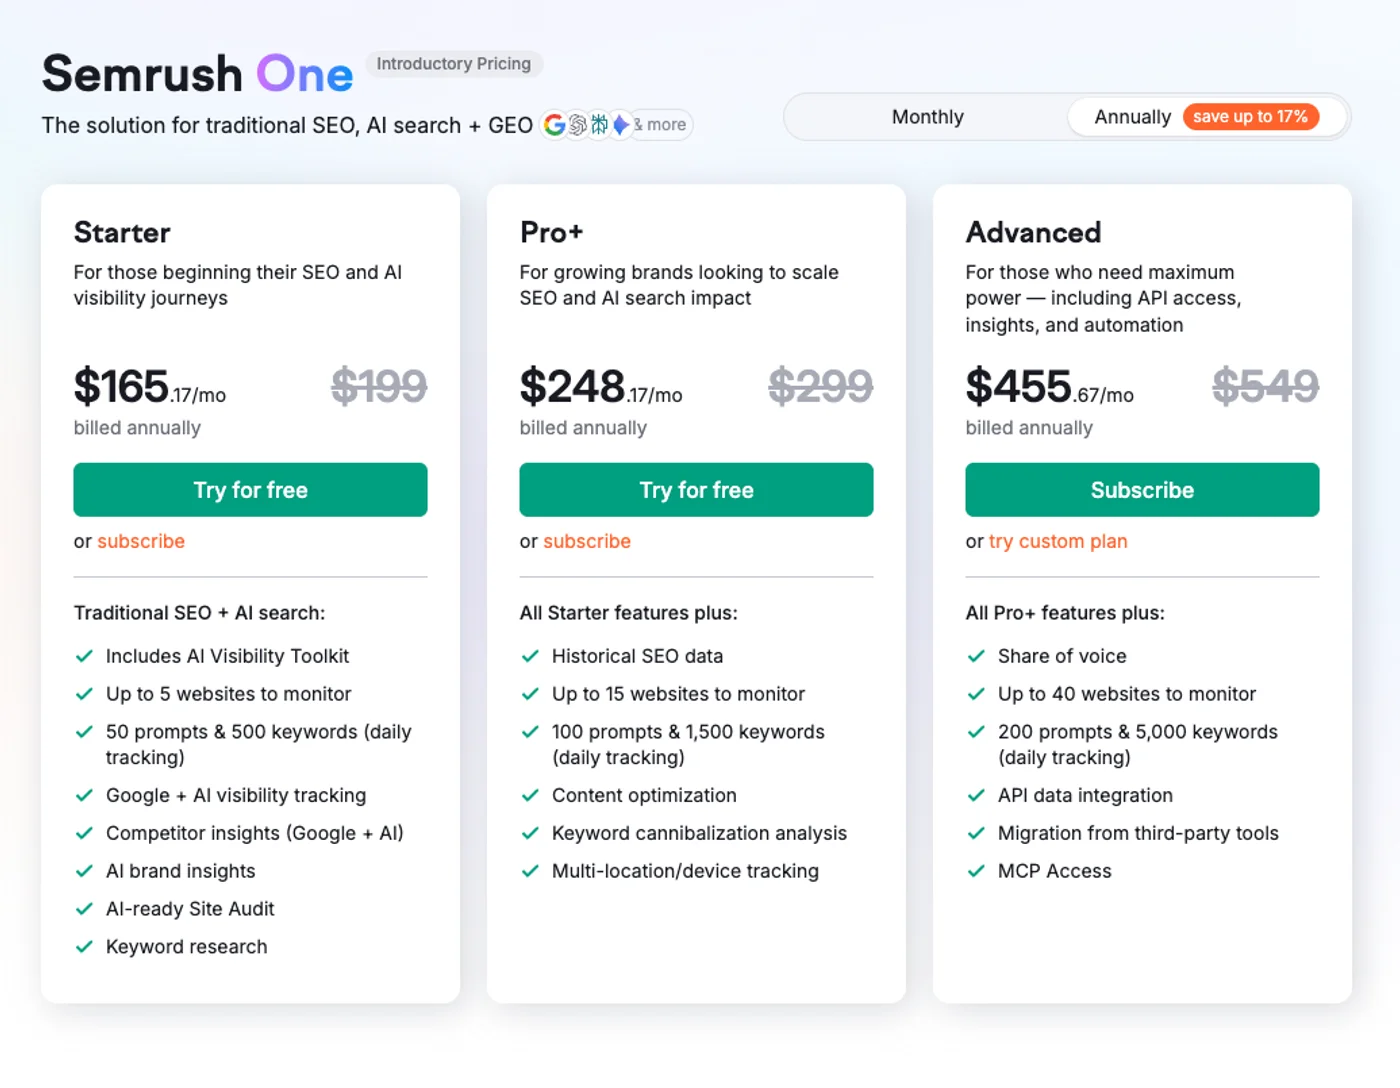Click the ChatGPT logo icon
The width and height of the screenshot is (1400, 1088).
577,125
